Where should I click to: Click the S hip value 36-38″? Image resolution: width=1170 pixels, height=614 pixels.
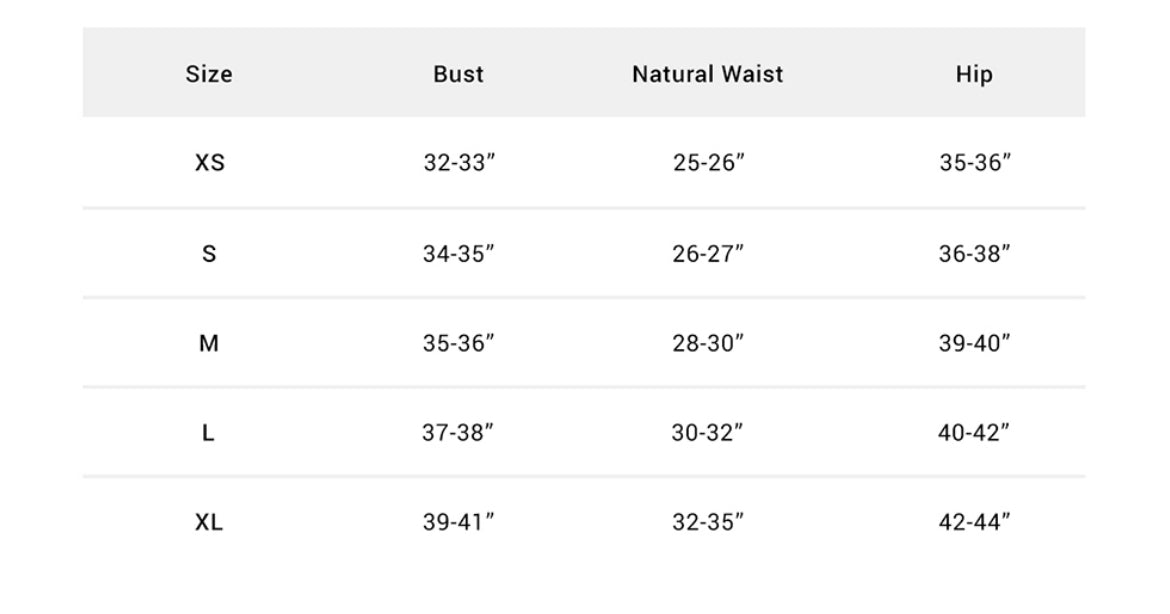[x=975, y=253]
